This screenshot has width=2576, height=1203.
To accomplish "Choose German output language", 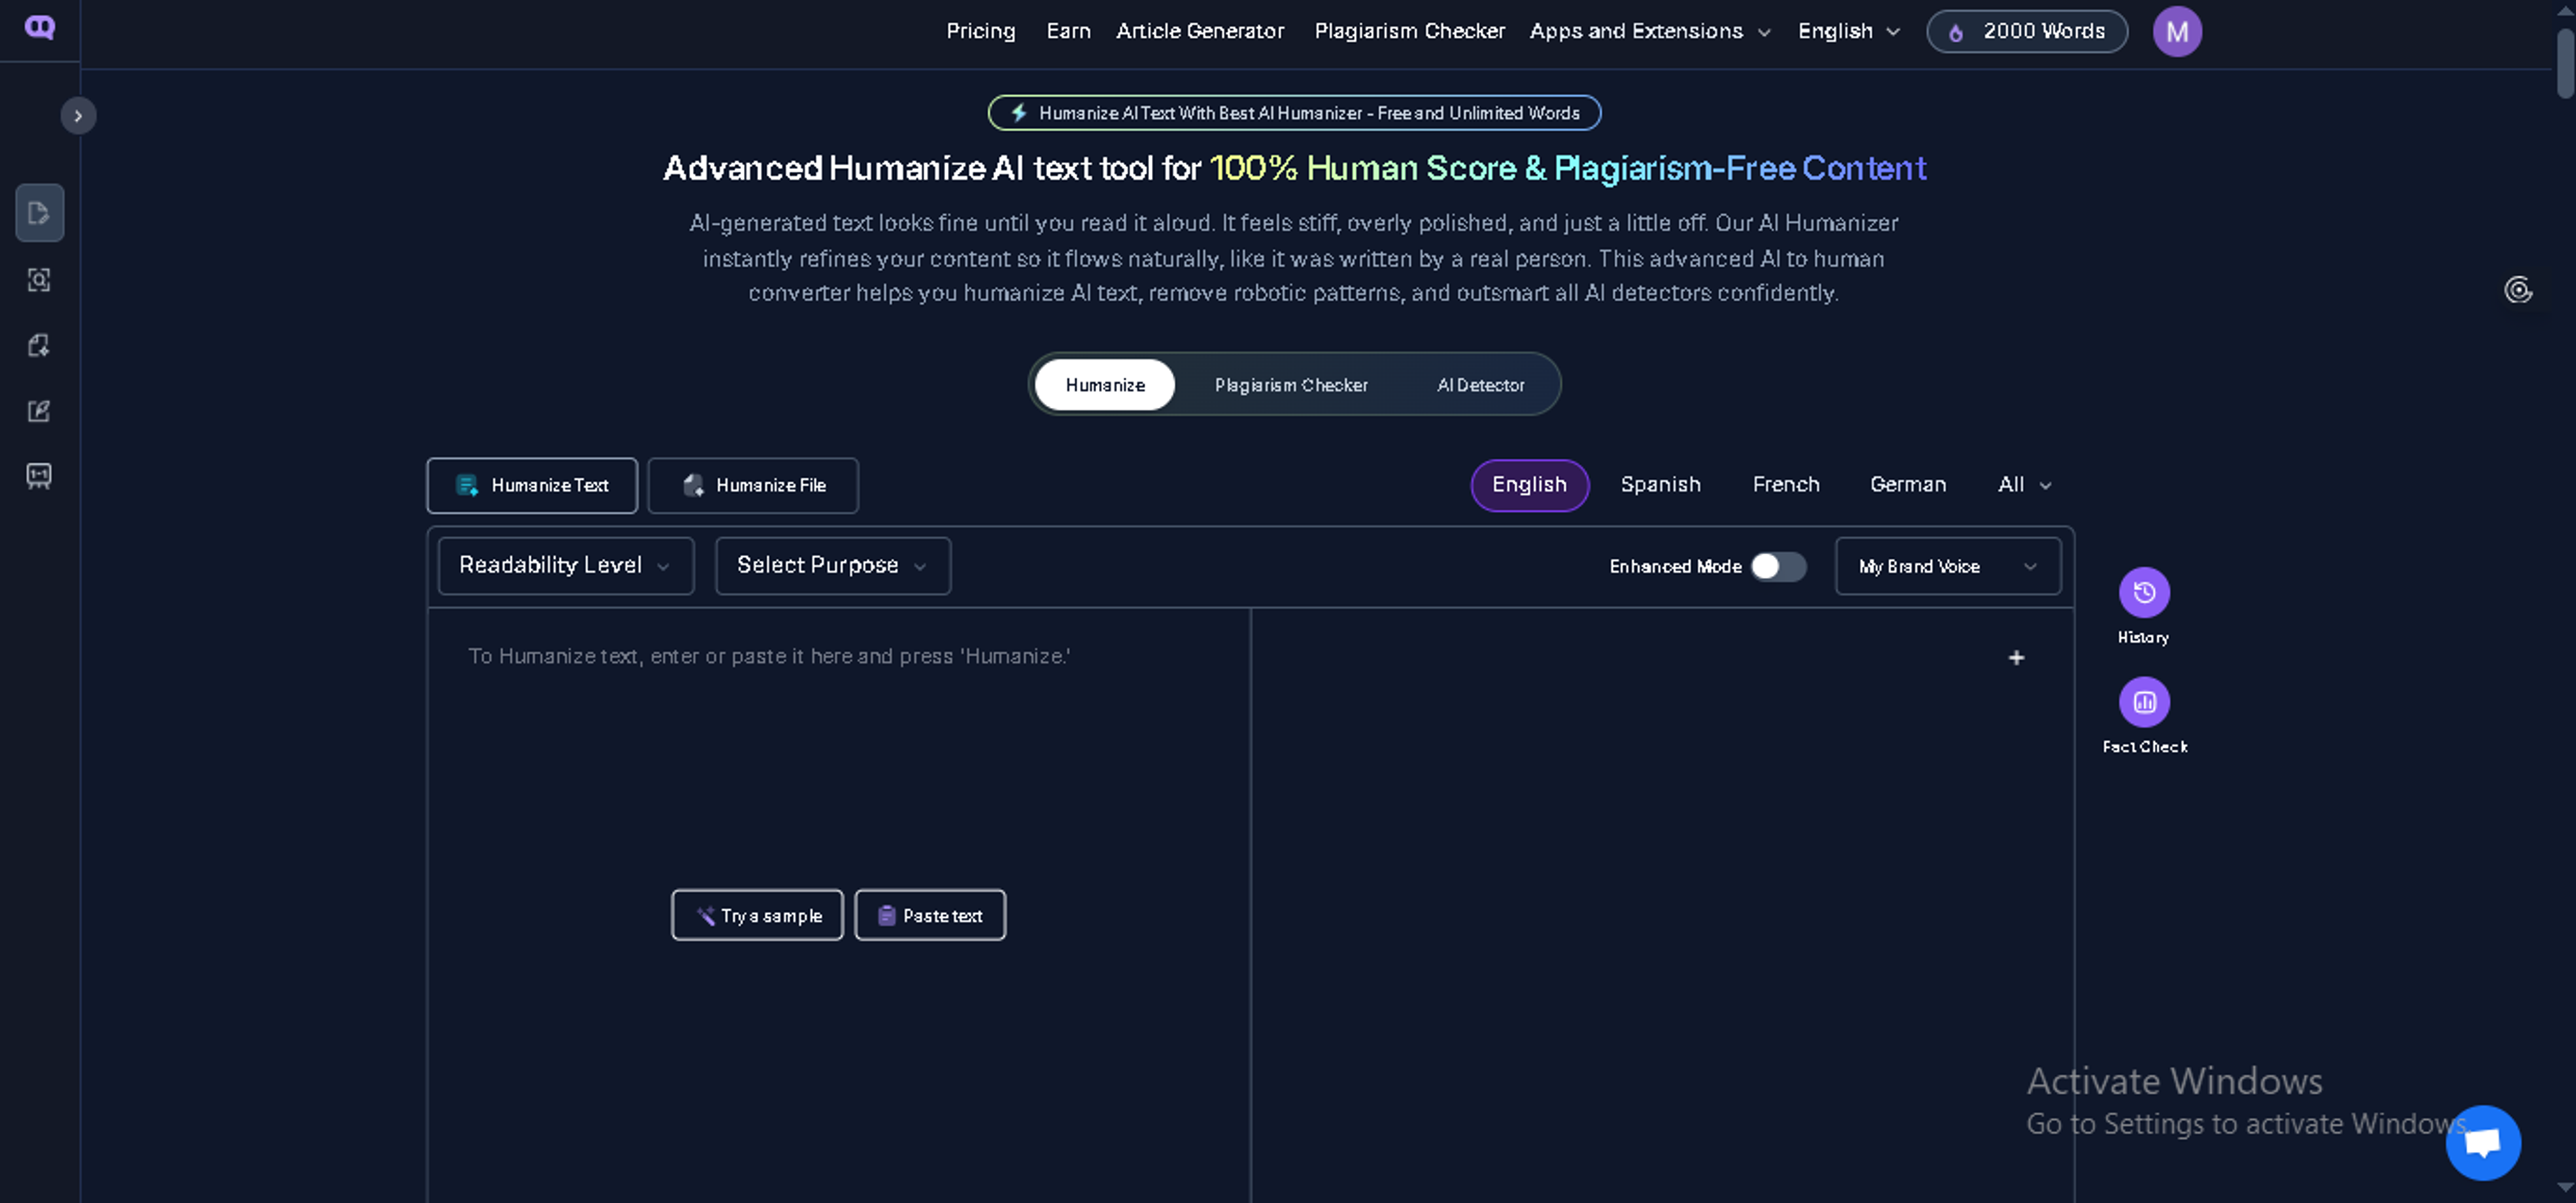I will [x=1908, y=485].
